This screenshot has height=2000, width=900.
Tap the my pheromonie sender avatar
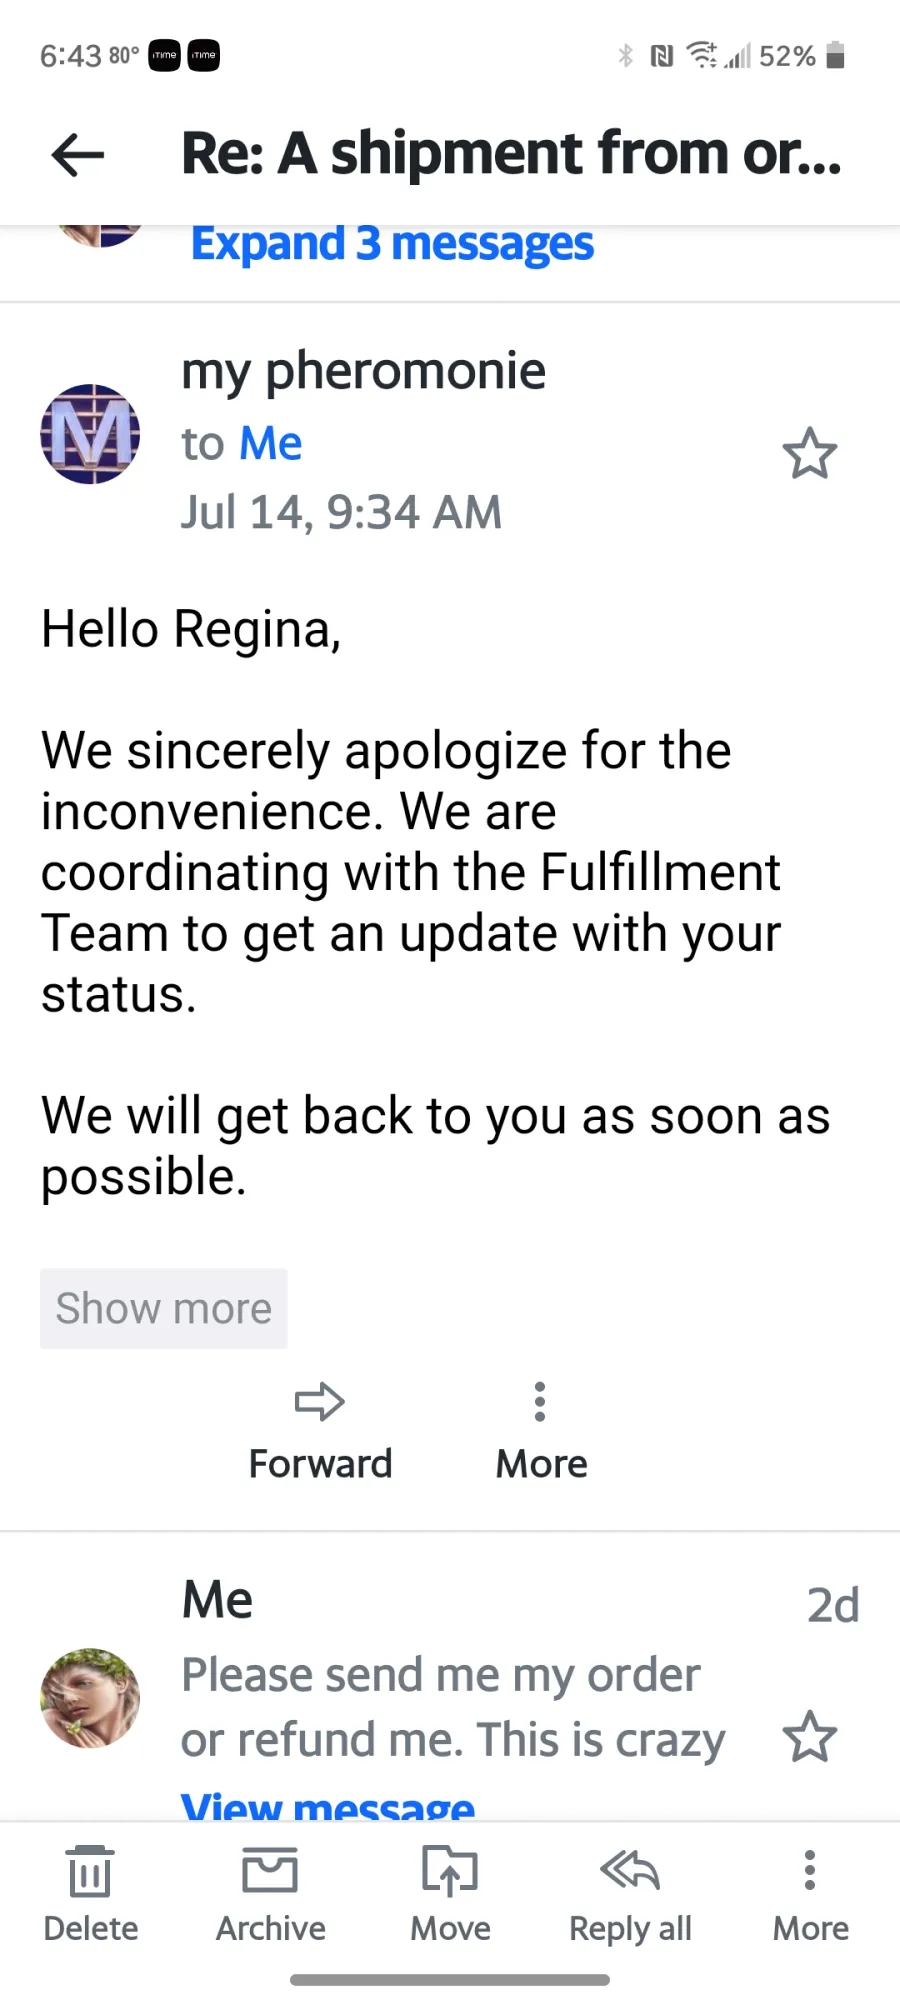[90, 434]
